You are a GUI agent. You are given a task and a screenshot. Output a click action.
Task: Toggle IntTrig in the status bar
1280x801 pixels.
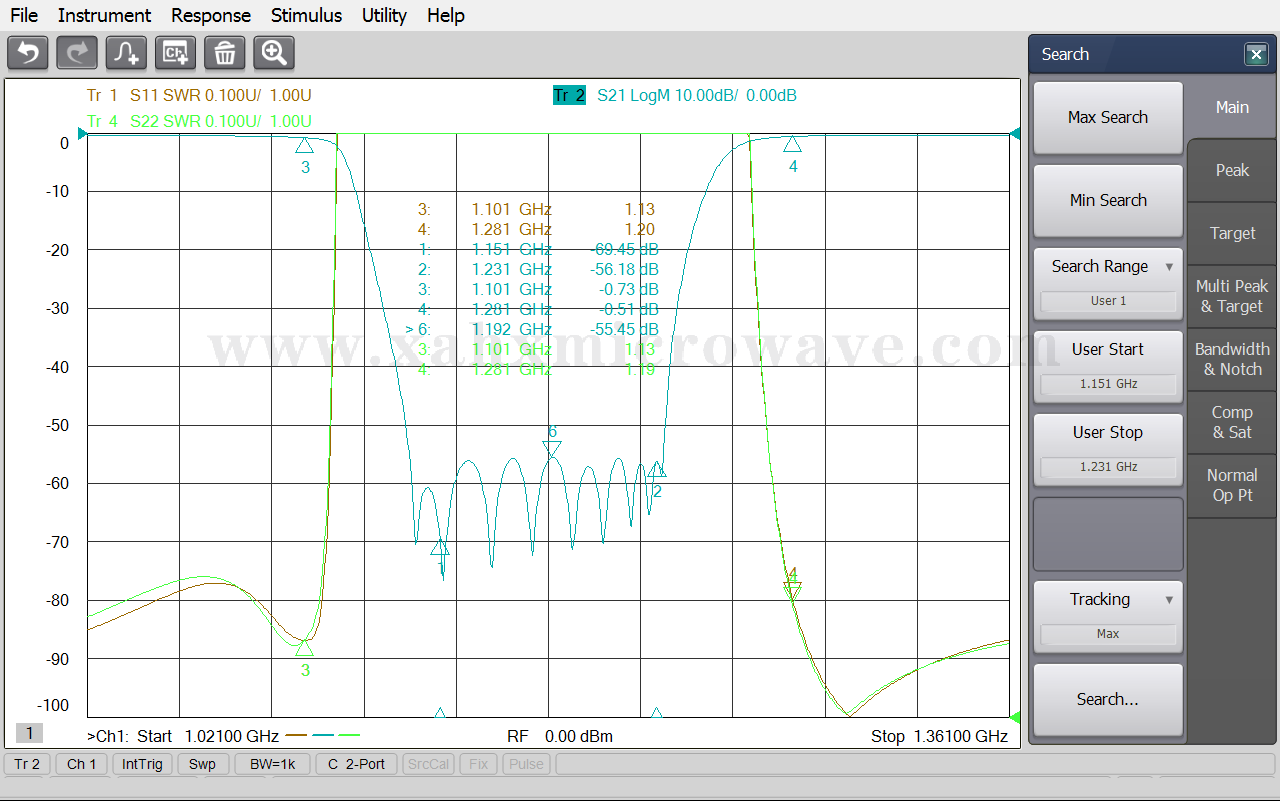142,764
